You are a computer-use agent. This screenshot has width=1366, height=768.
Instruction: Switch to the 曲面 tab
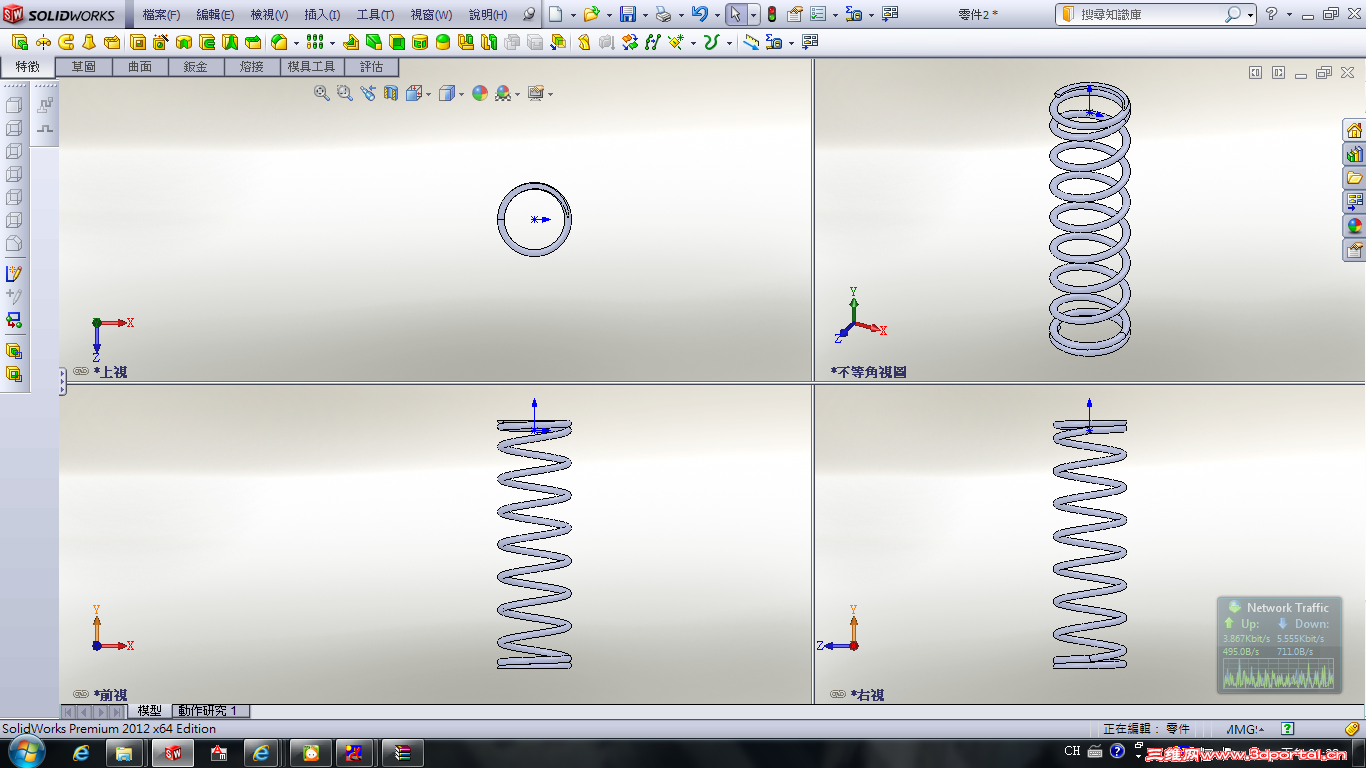140,67
